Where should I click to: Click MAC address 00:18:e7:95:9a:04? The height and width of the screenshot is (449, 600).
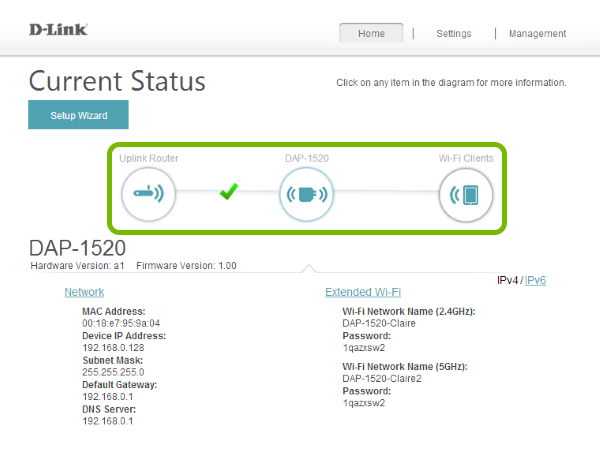click(121, 323)
